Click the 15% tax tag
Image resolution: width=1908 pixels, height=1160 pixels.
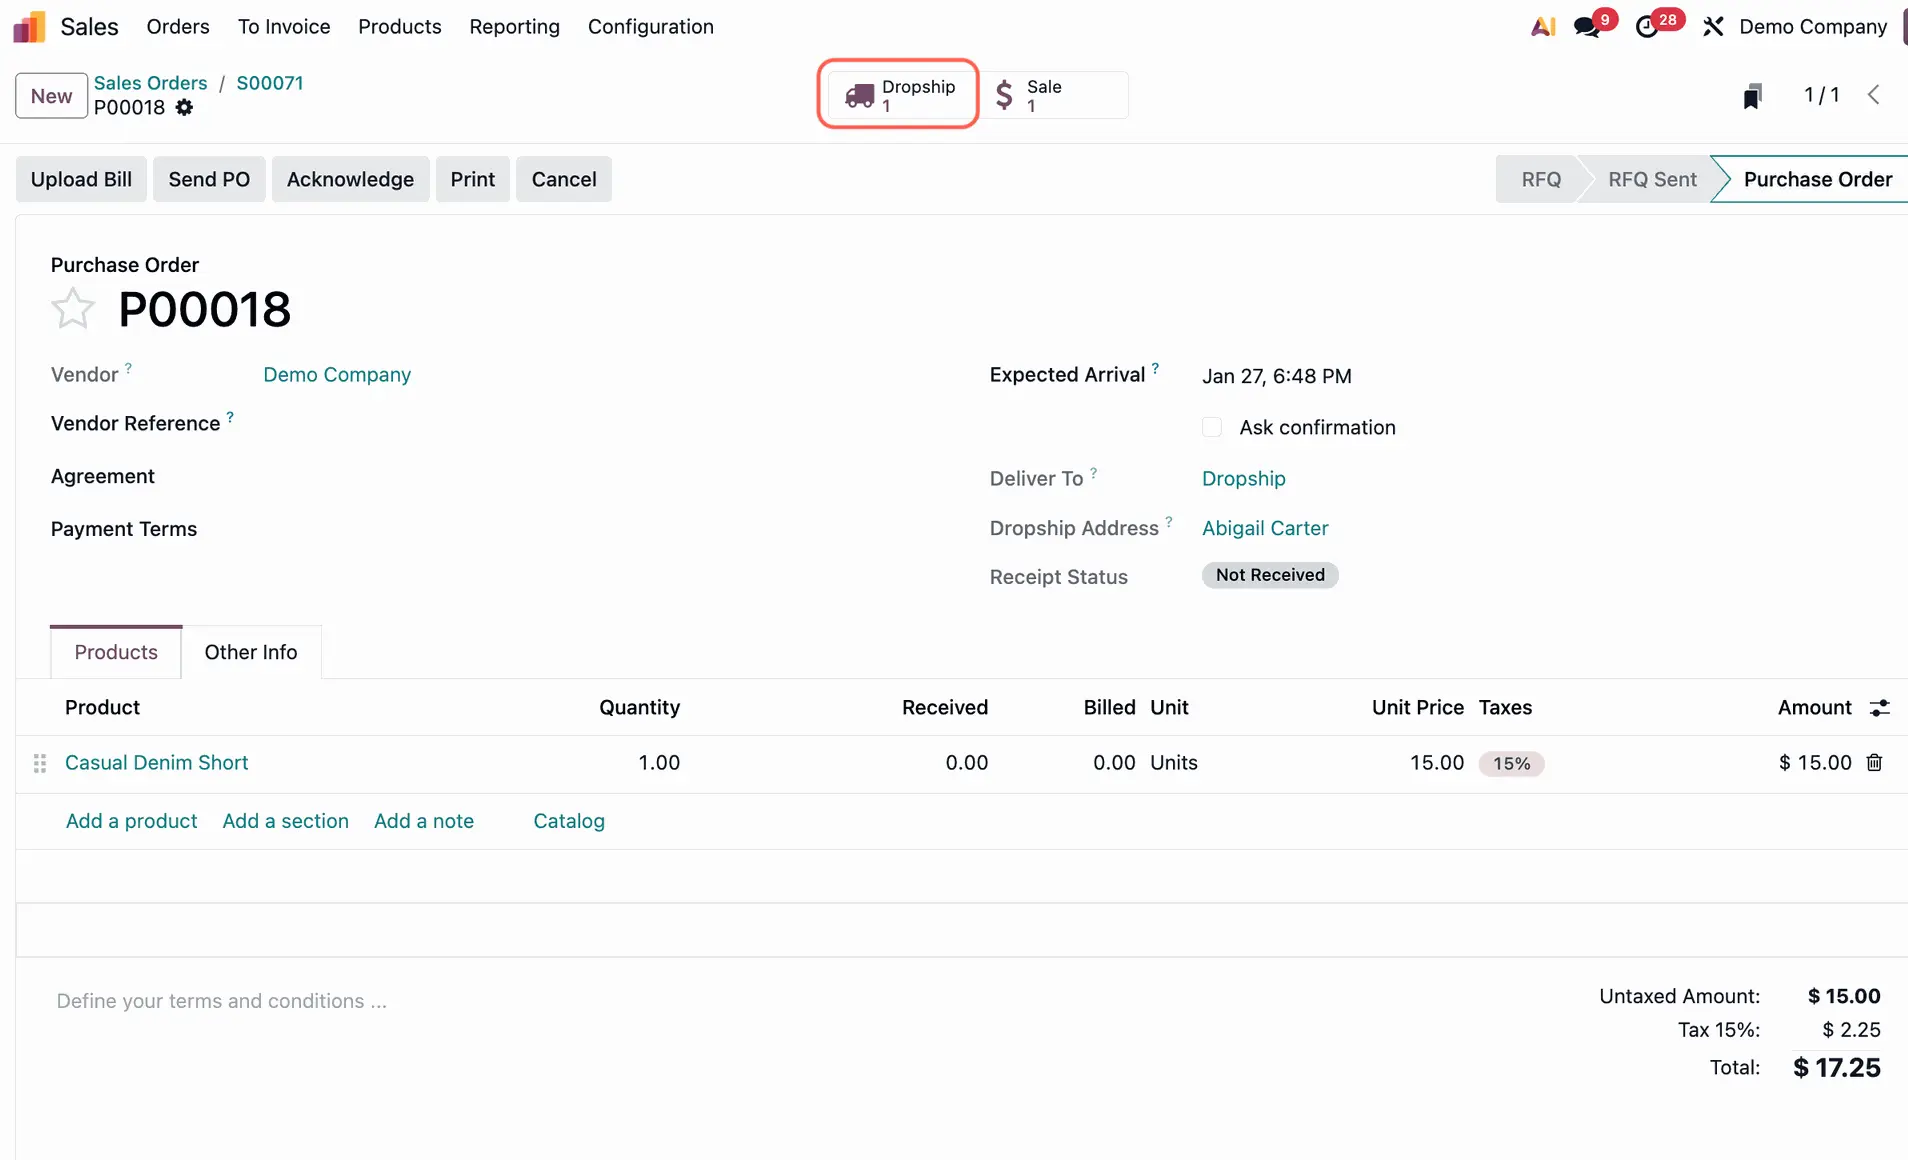click(1511, 764)
